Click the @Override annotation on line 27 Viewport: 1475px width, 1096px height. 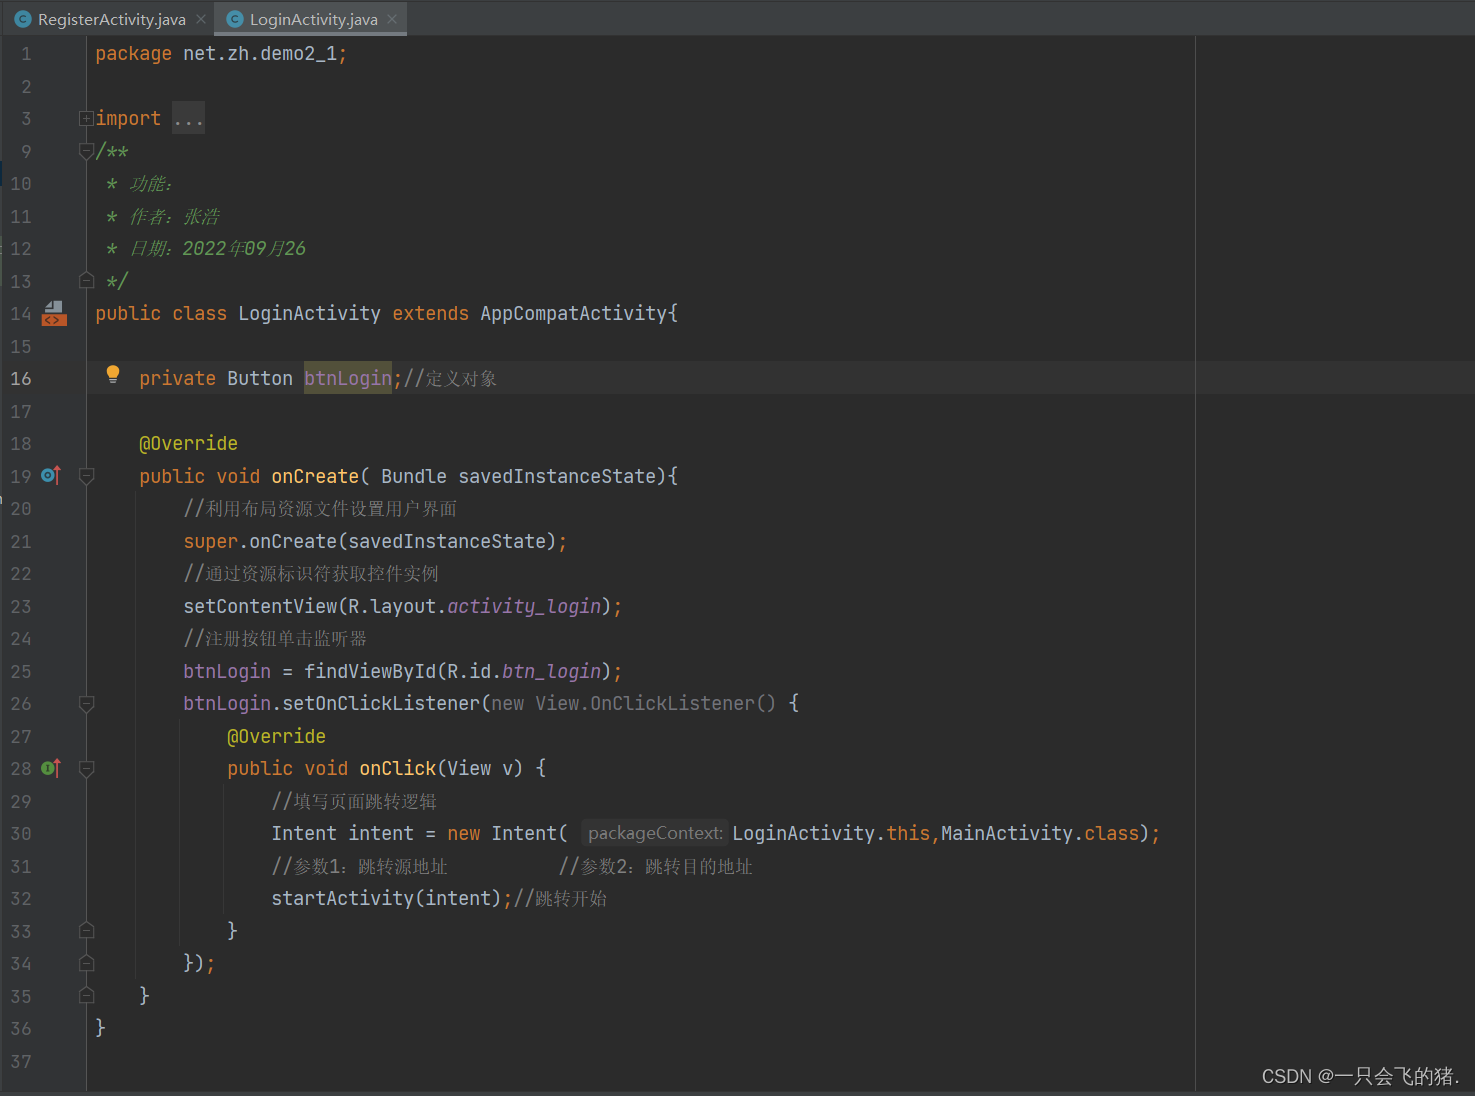coord(276,737)
